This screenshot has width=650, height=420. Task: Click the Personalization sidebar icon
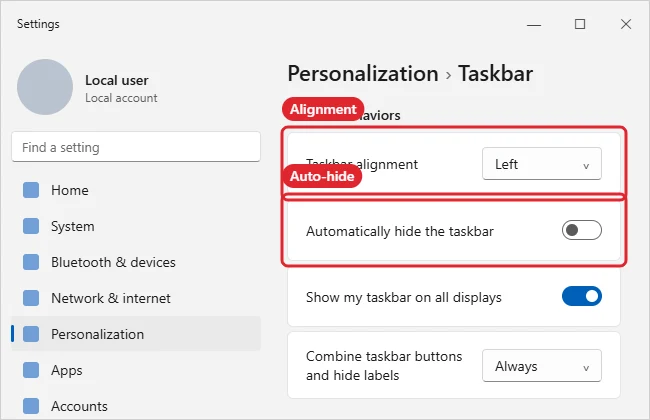31,334
